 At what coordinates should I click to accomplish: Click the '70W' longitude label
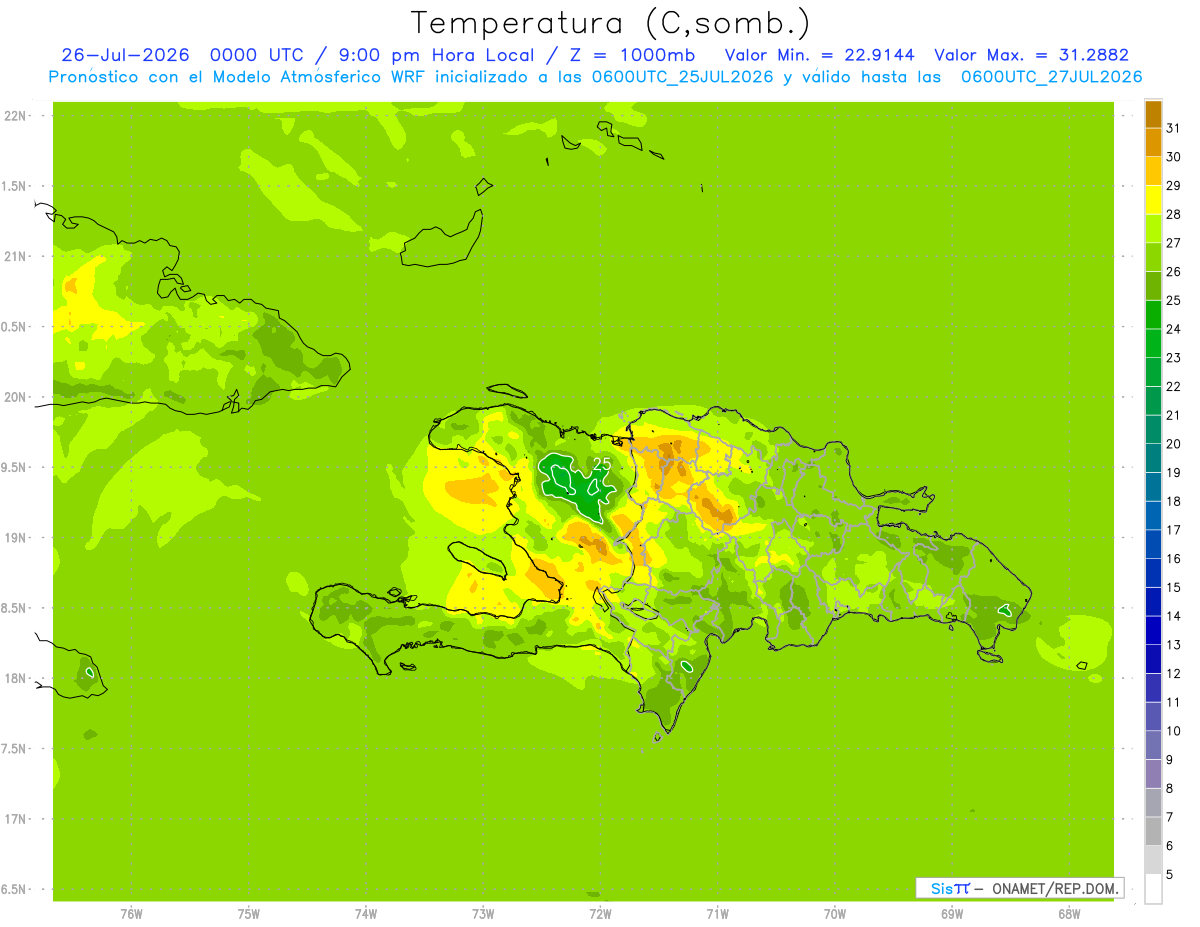835,913
